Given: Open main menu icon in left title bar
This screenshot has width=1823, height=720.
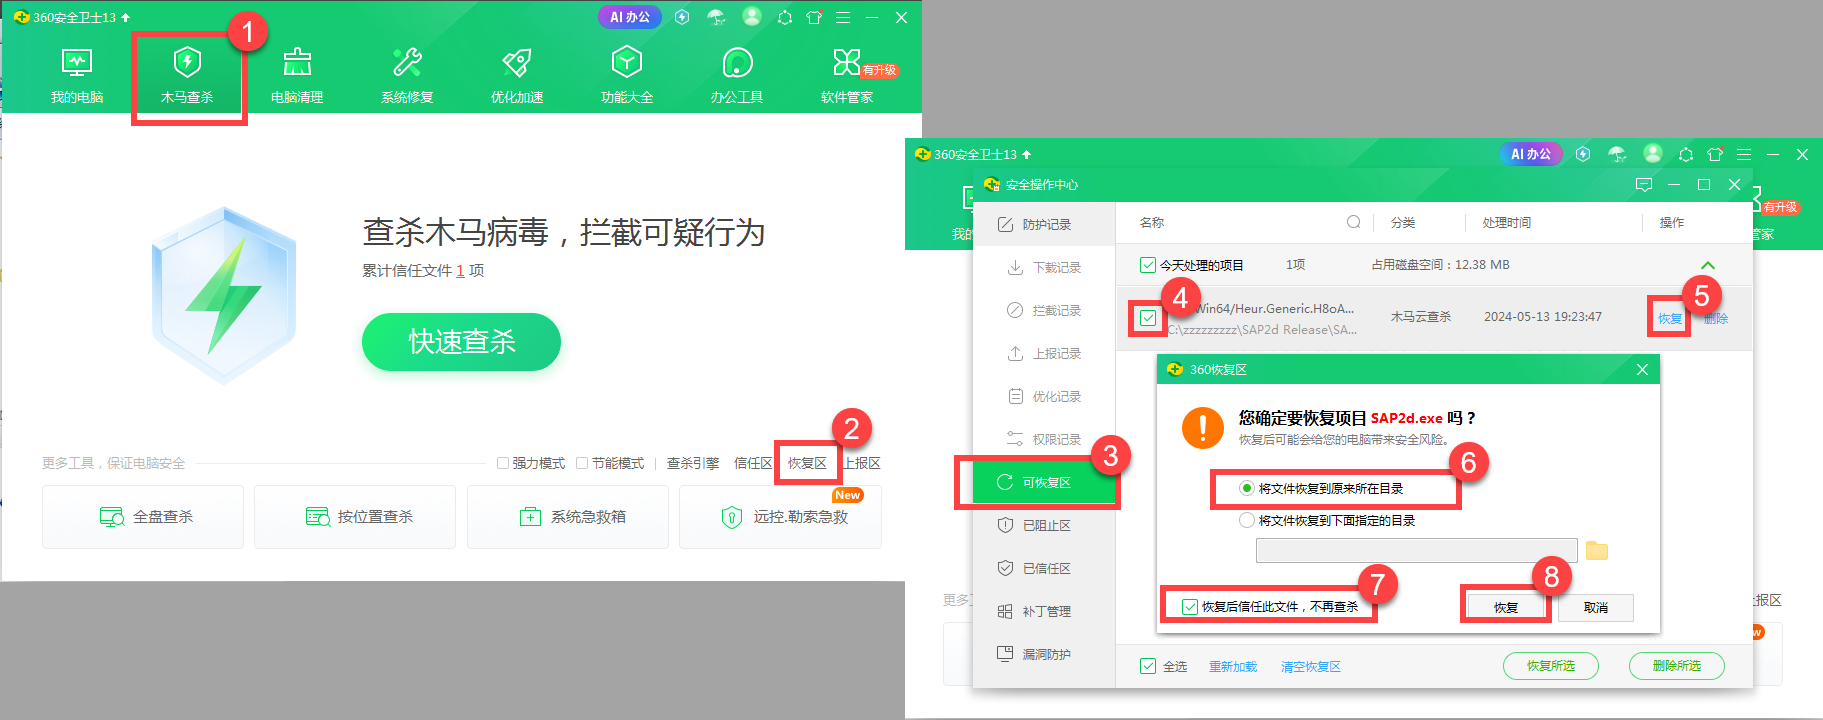Looking at the screenshot, I should click(x=843, y=17).
